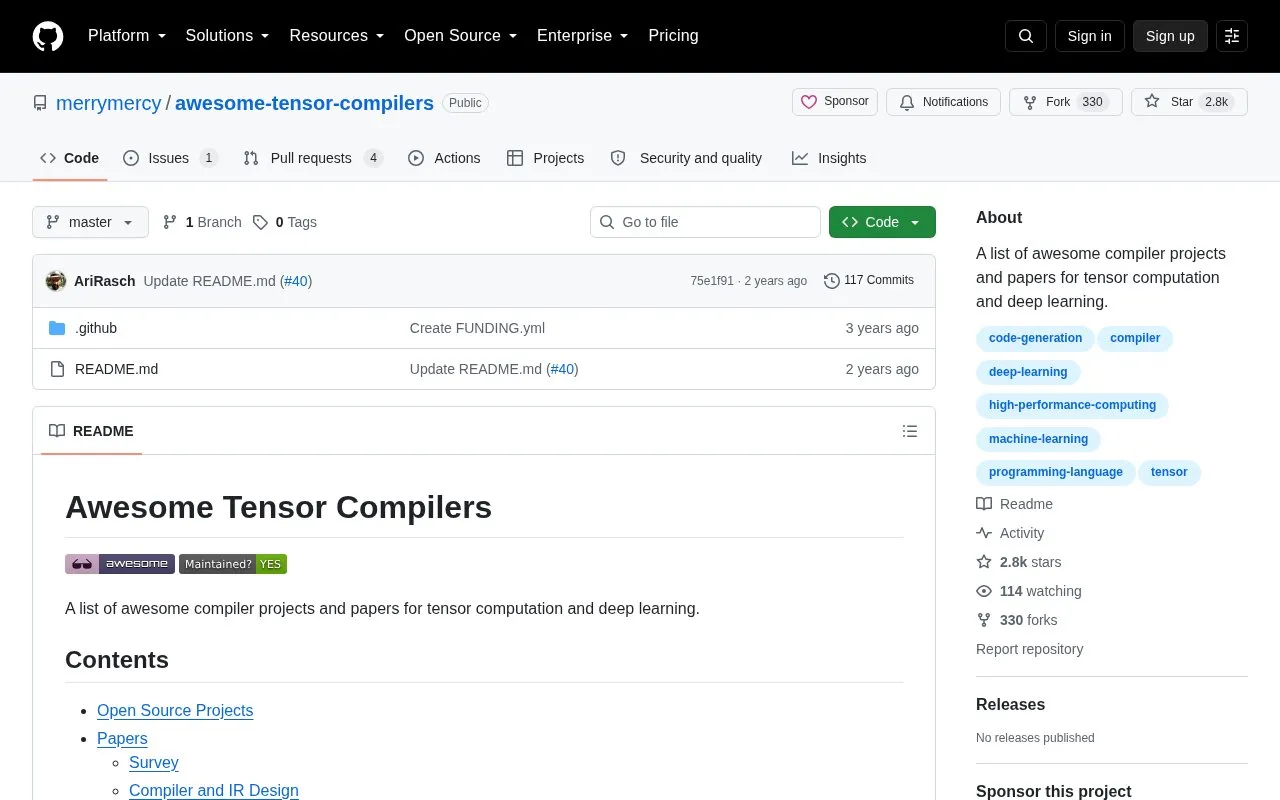Click the Sign up button

click(x=1170, y=36)
